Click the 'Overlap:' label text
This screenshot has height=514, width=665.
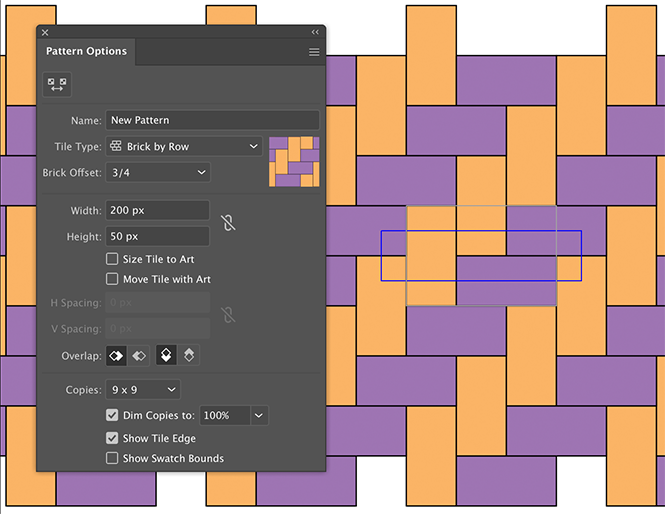(81, 356)
